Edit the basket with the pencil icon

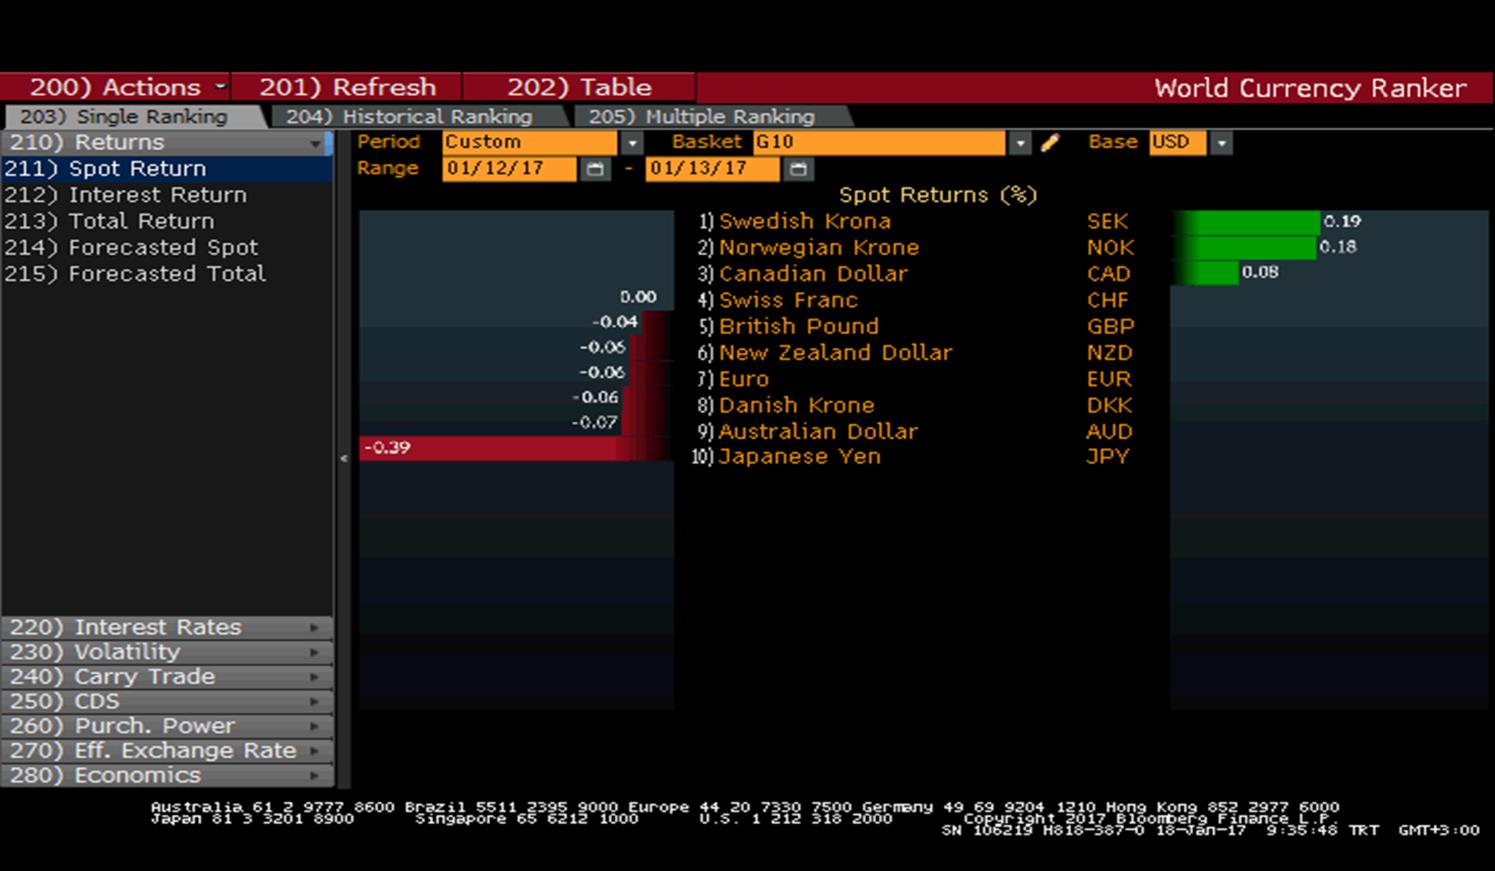(1049, 143)
